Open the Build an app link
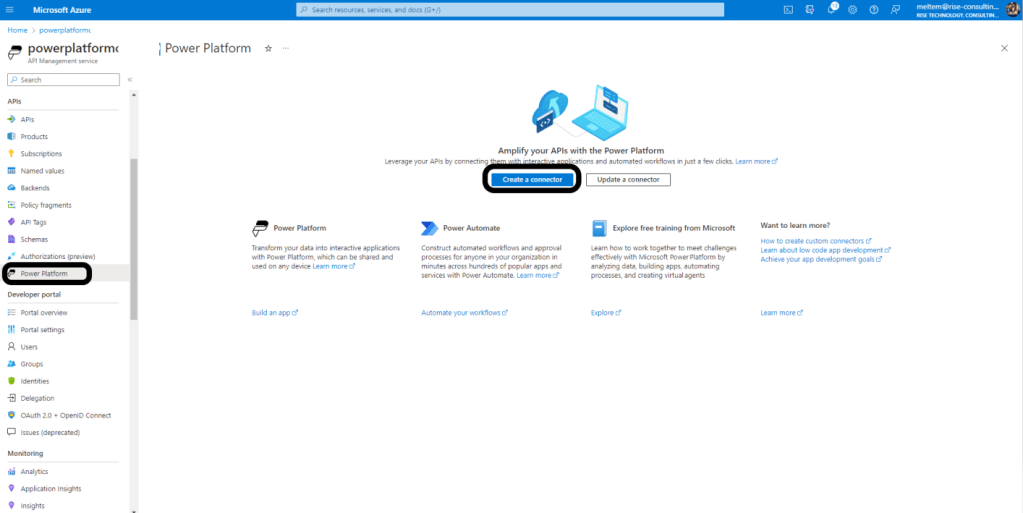This screenshot has width=1023, height=513. (274, 313)
